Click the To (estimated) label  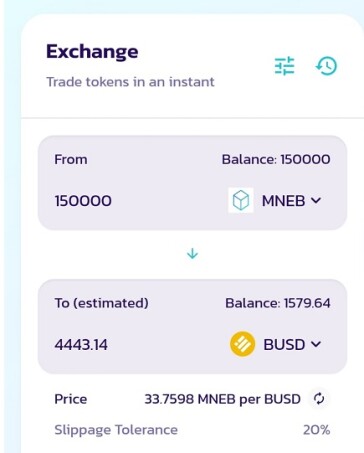click(x=102, y=303)
